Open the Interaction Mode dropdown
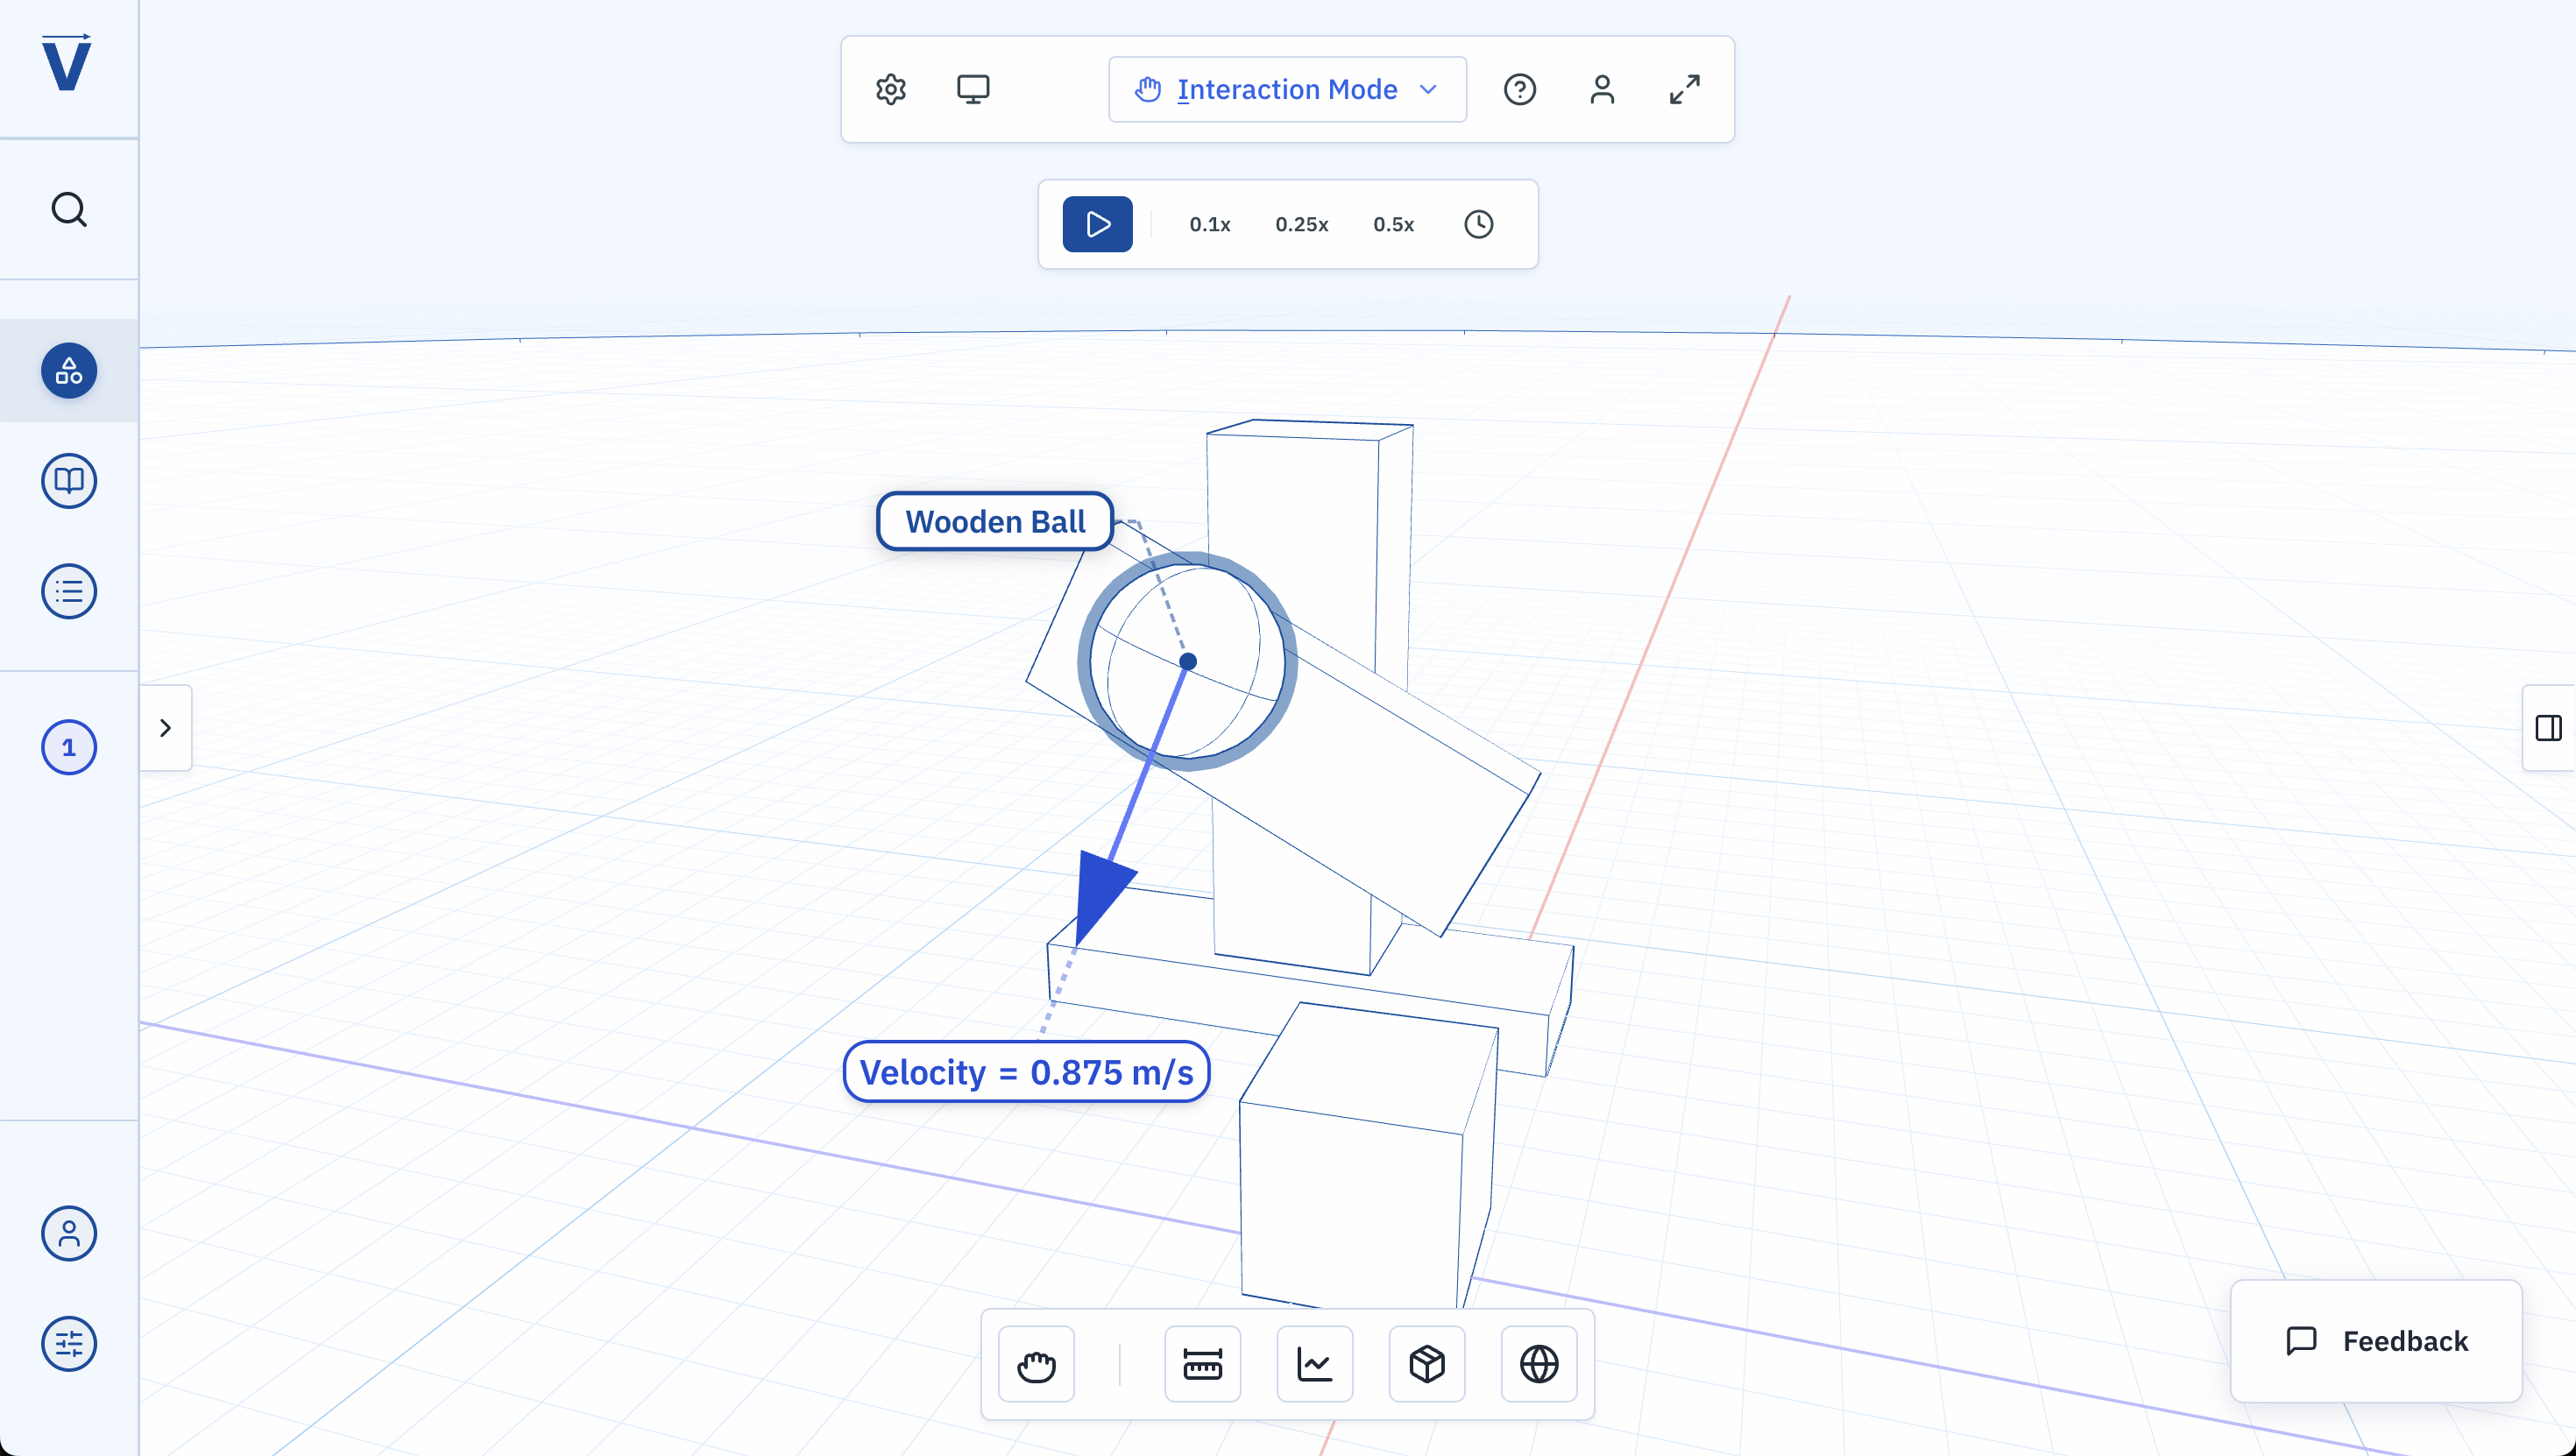The image size is (2576, 1456). click(1287, 89)
